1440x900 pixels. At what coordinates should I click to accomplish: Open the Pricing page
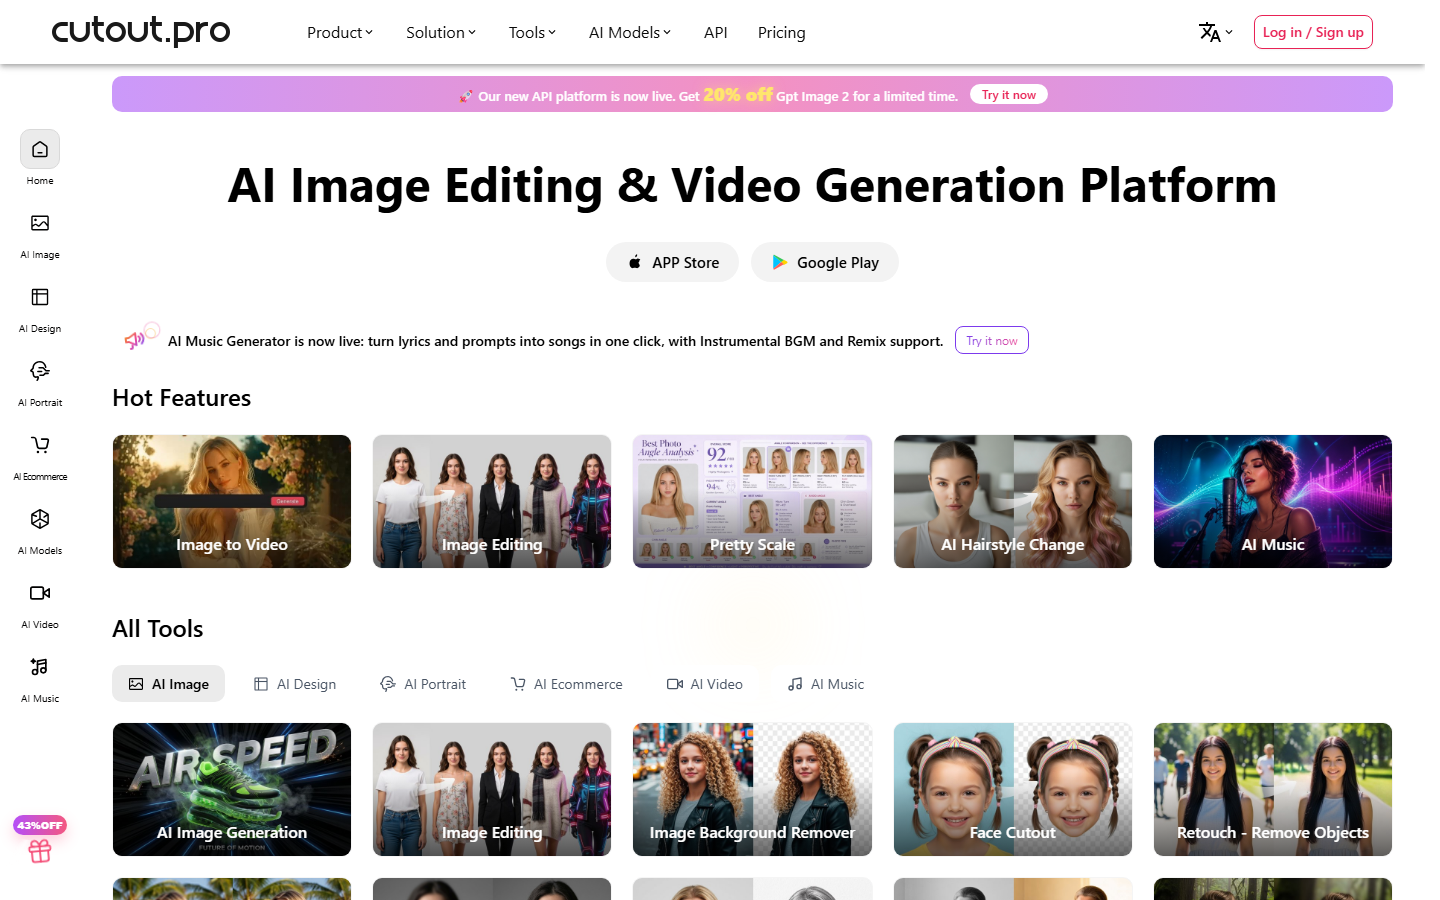(x=782, y=32)
